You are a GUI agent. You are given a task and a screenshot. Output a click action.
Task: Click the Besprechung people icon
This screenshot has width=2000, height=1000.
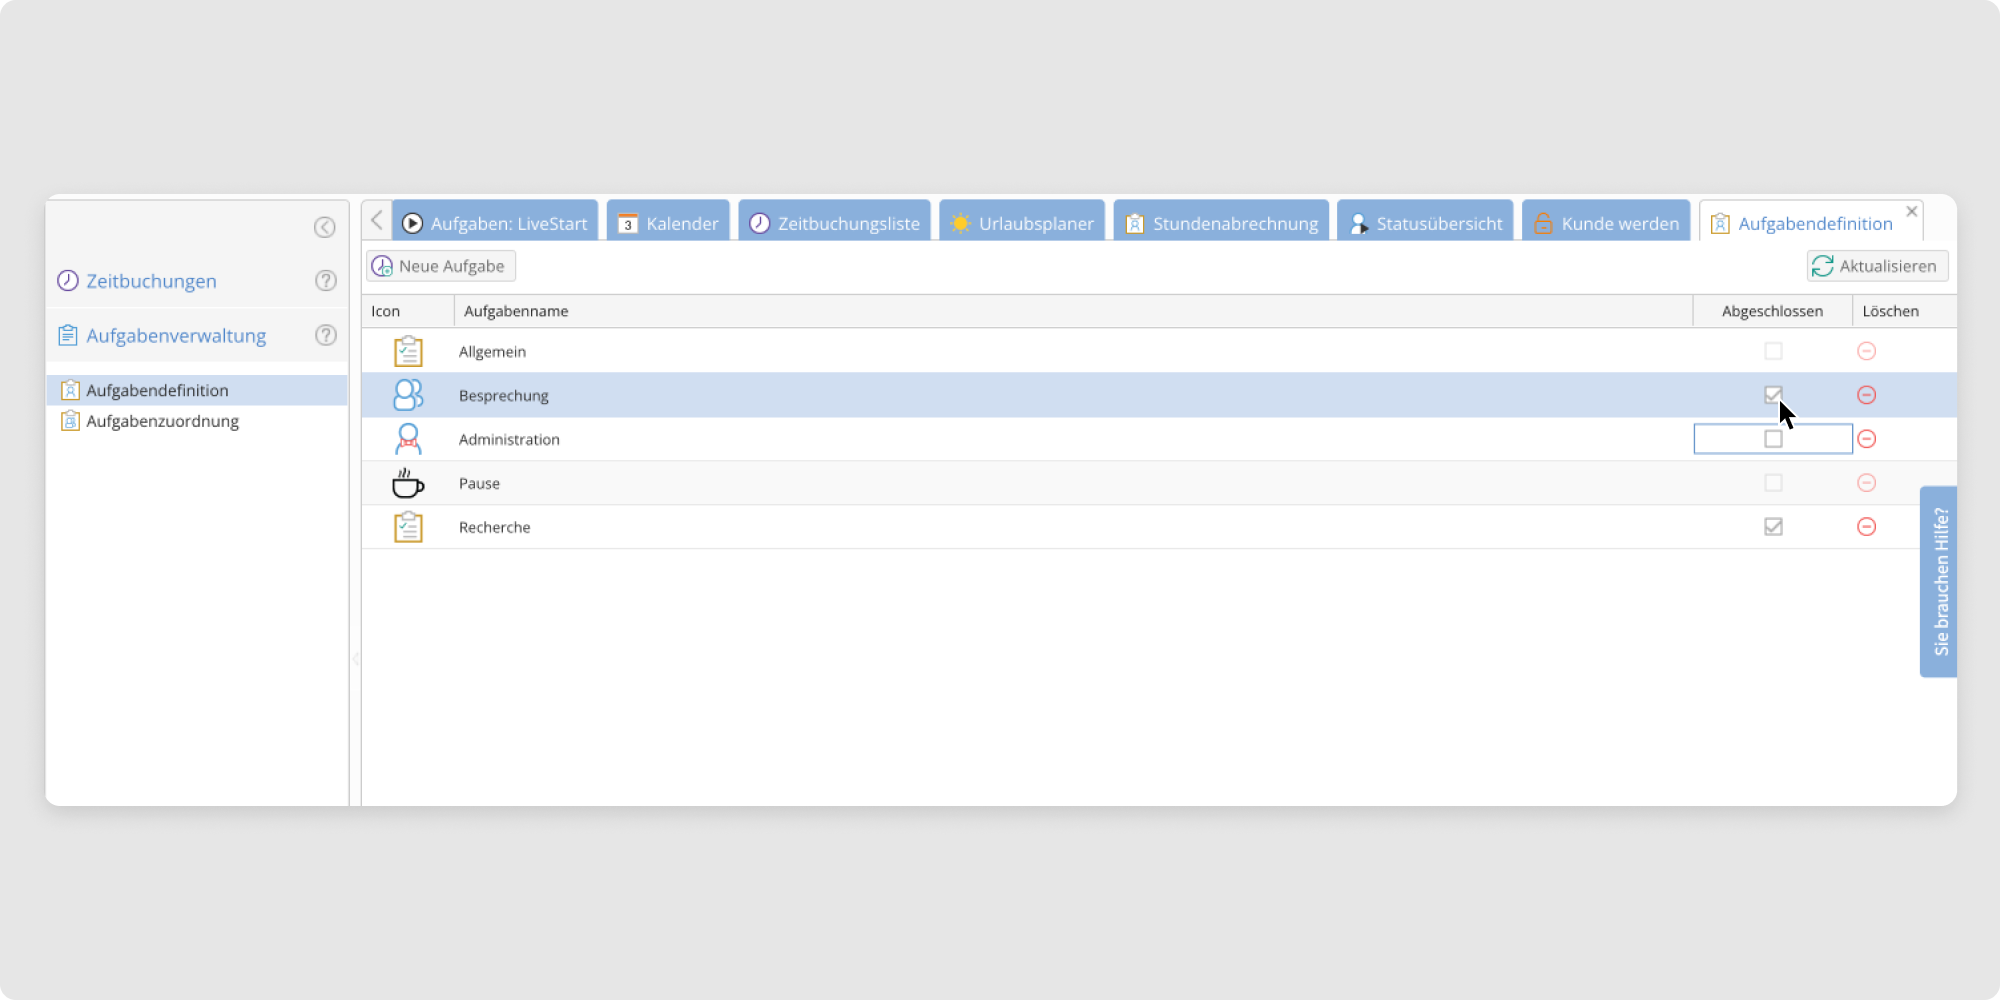408,395
